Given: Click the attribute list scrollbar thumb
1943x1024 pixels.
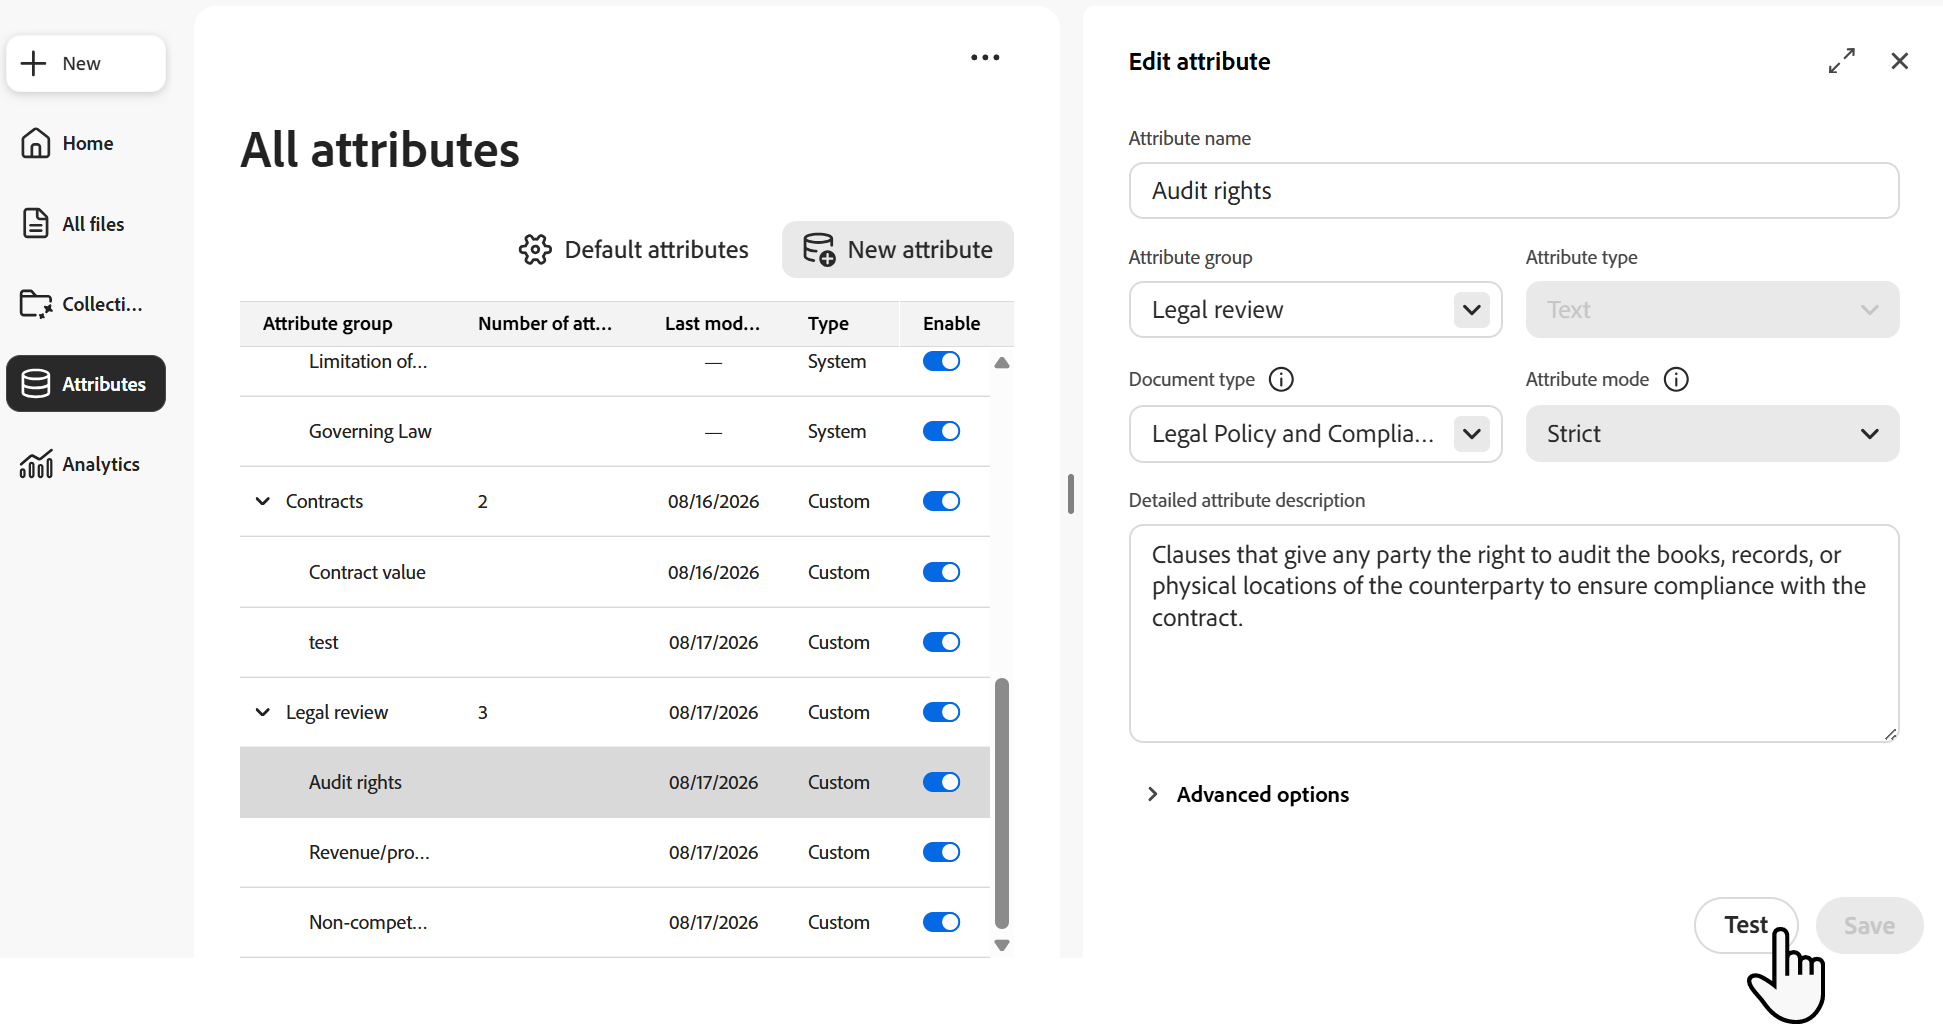Looking at the screenshot, I should [1002, 804].
